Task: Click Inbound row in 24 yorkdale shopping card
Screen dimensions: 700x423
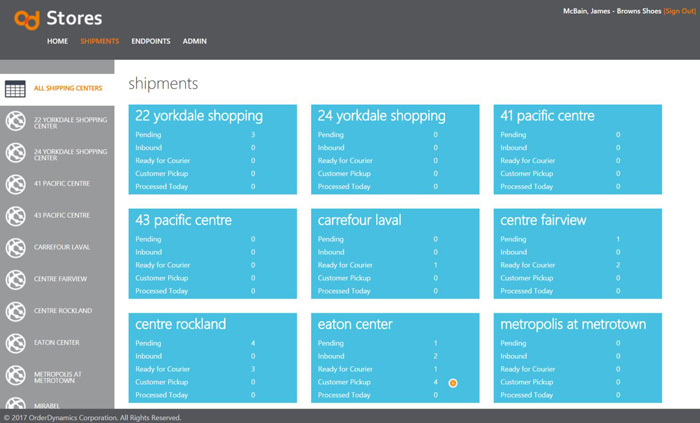Action: pyautogui.click(x=378, y=148)
